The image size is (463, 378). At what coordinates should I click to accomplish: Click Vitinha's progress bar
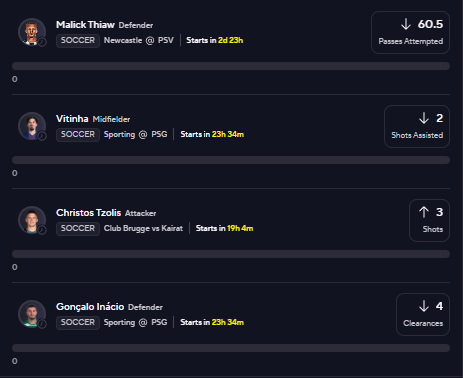(231, 160)
